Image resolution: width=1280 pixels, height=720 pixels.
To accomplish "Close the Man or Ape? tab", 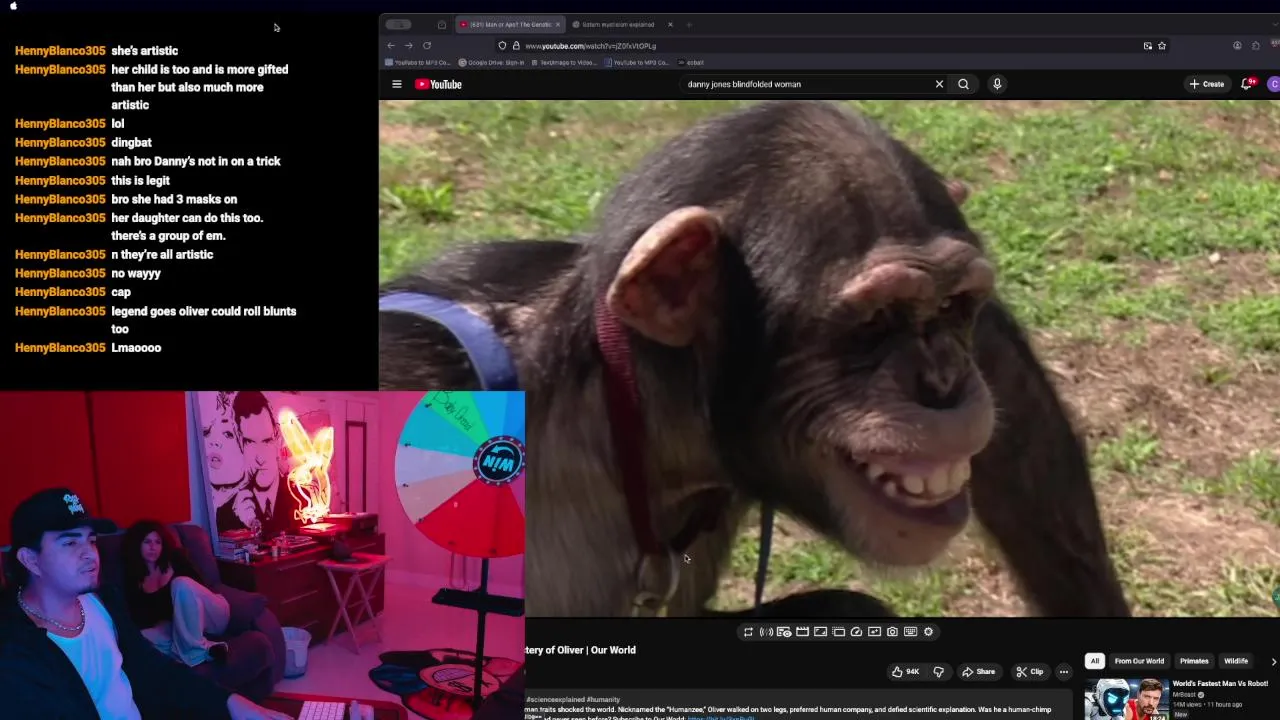I will click(559, 24).
